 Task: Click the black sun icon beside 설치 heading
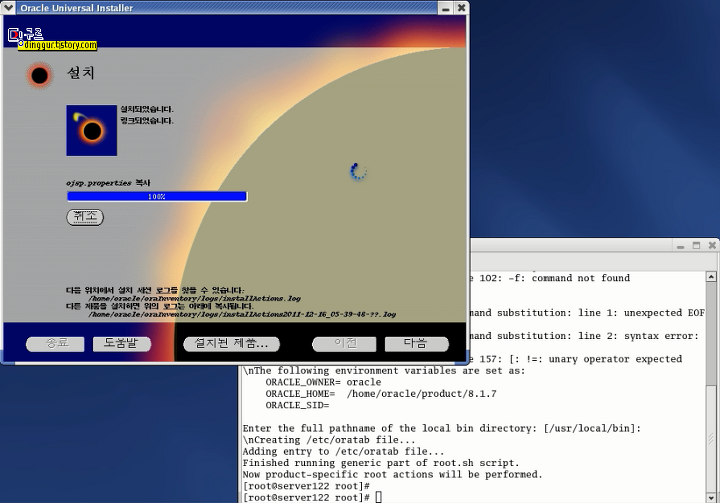point(39,75)
